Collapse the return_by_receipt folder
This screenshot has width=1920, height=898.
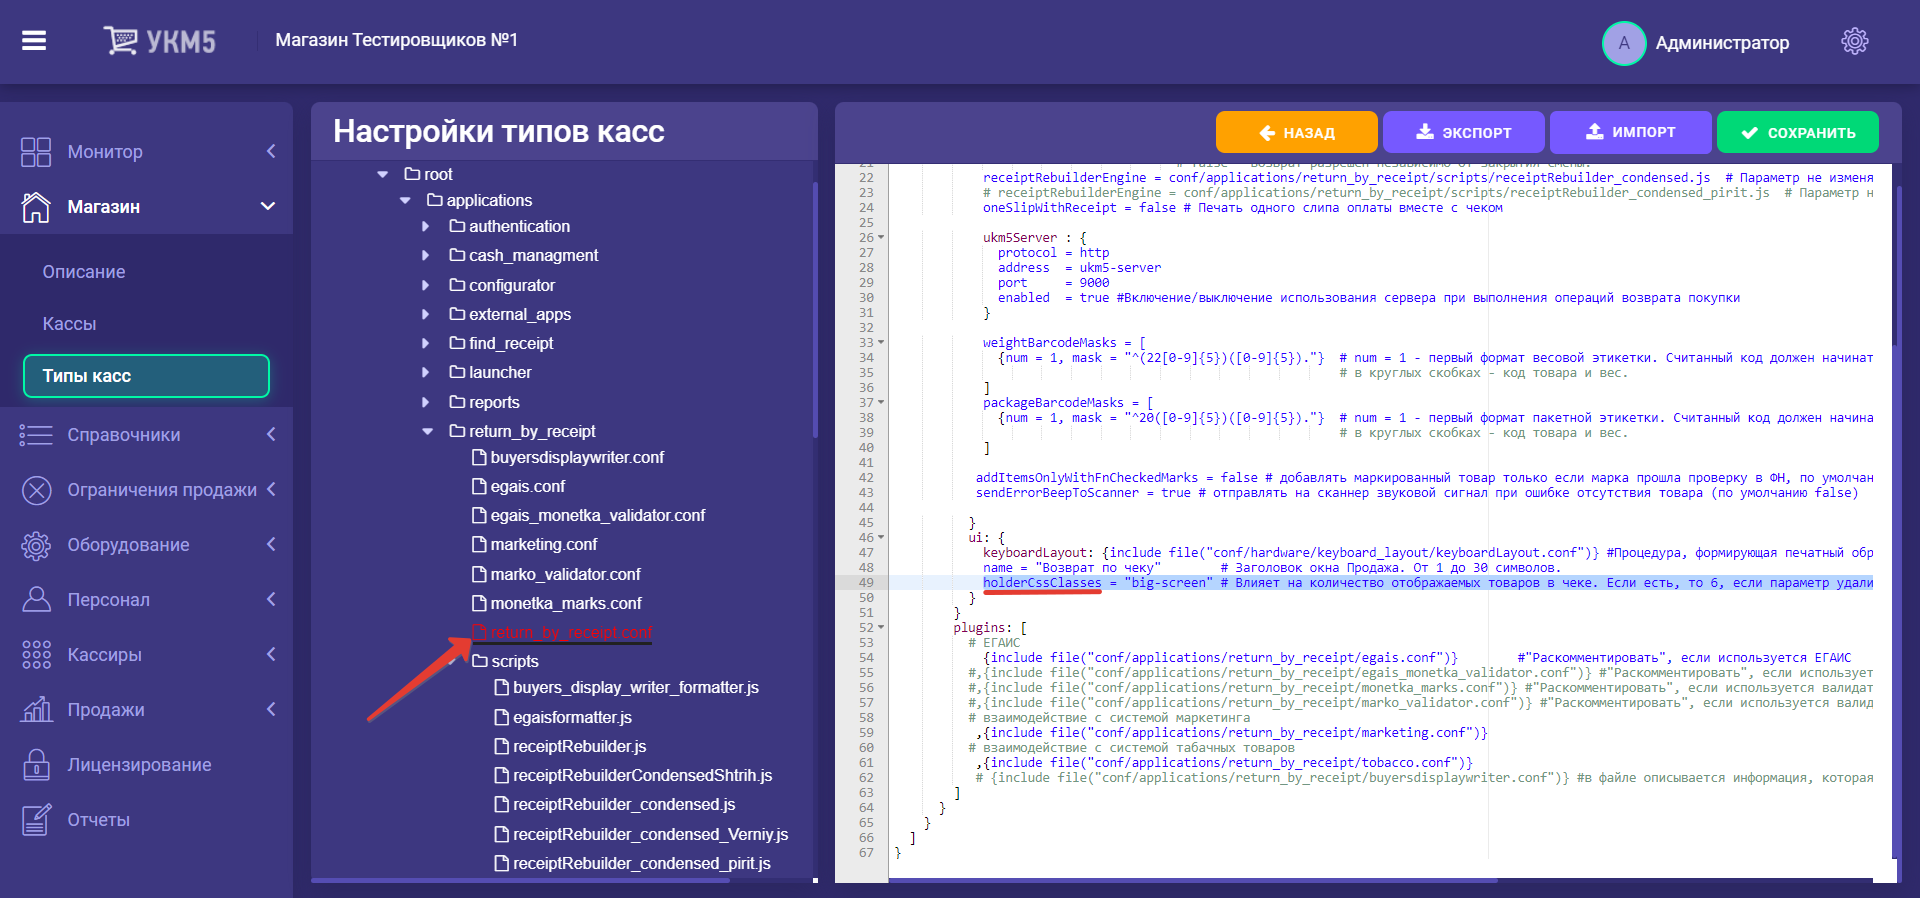point(428,431)
